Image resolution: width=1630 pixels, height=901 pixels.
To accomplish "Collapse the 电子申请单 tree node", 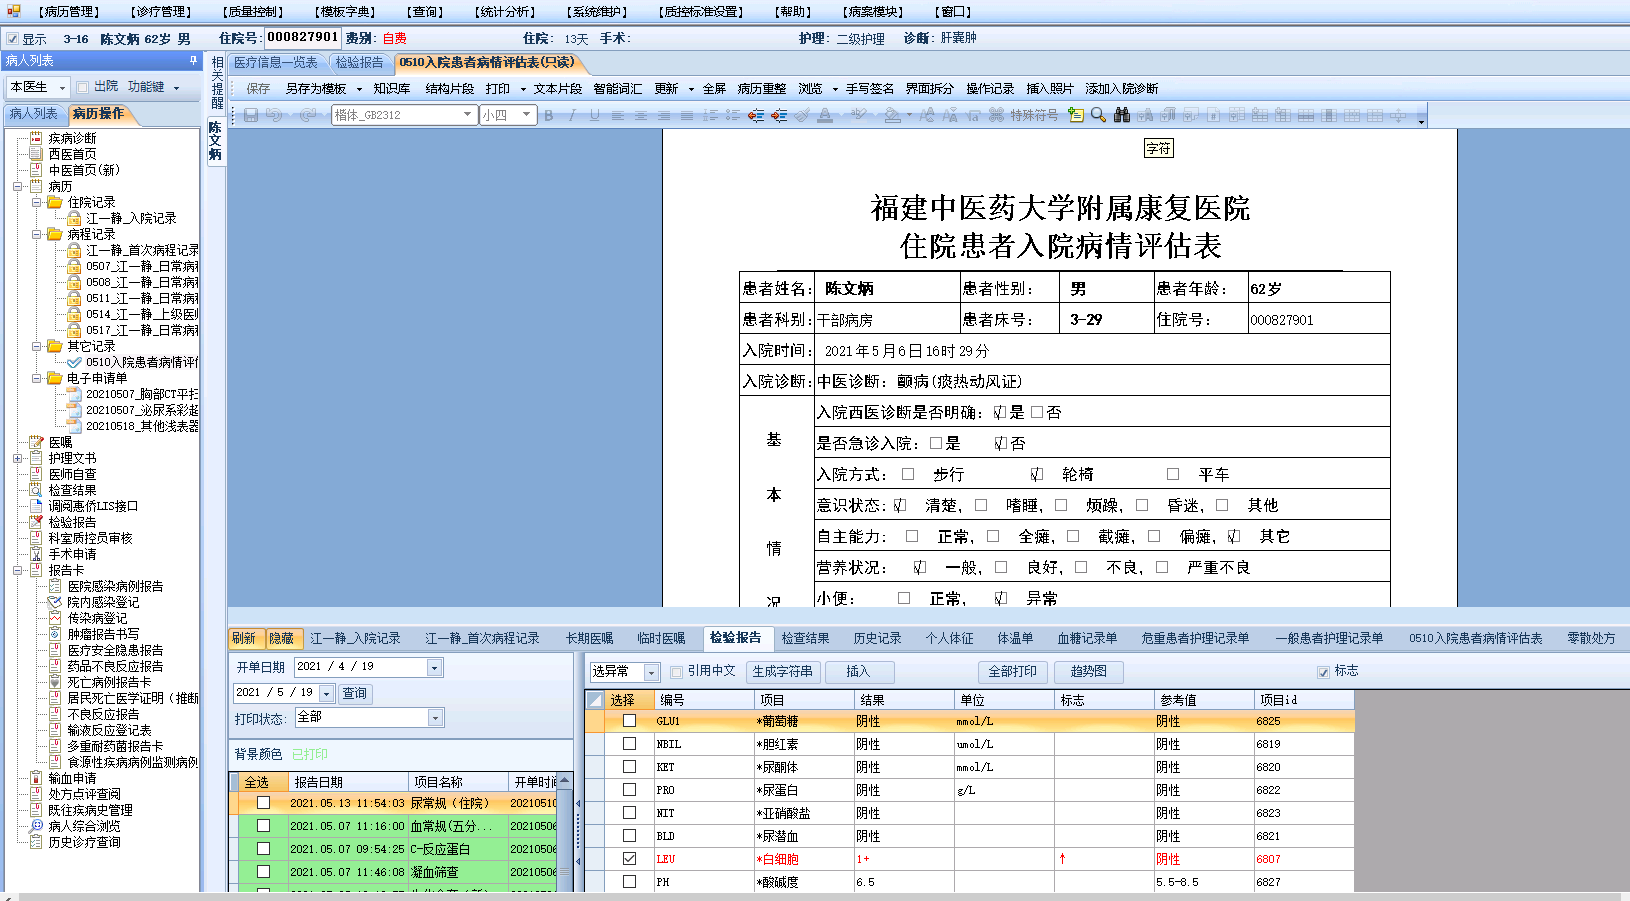I will pos(36,378).
